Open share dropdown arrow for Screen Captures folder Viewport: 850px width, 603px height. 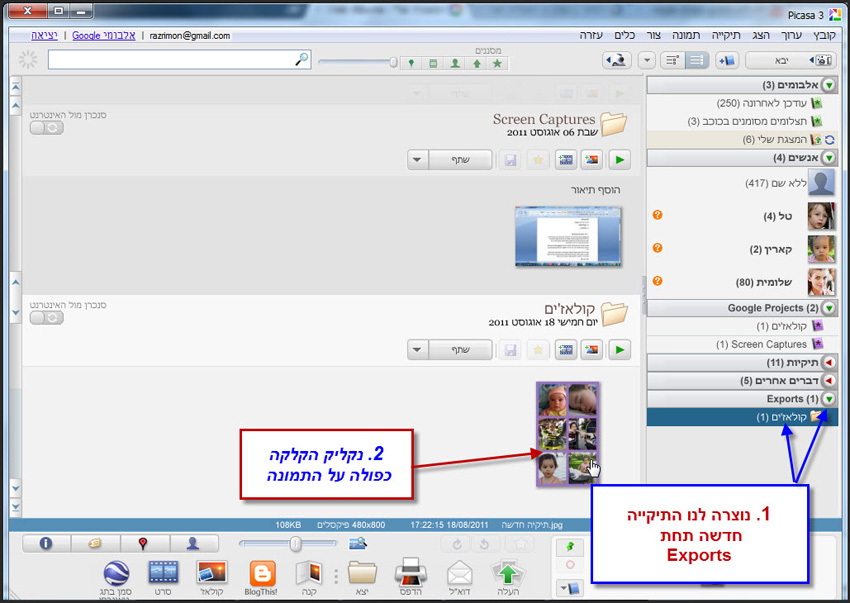click(417, 159)
